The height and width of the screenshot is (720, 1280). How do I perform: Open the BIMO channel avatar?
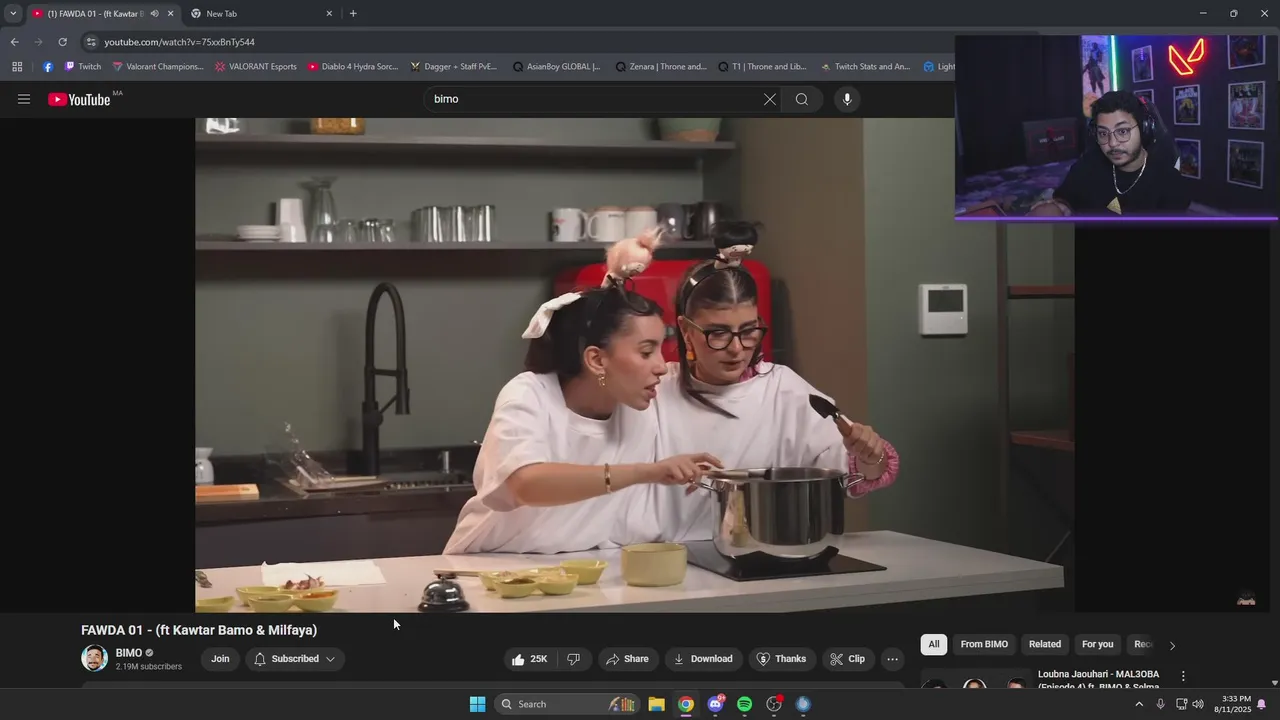95,658
